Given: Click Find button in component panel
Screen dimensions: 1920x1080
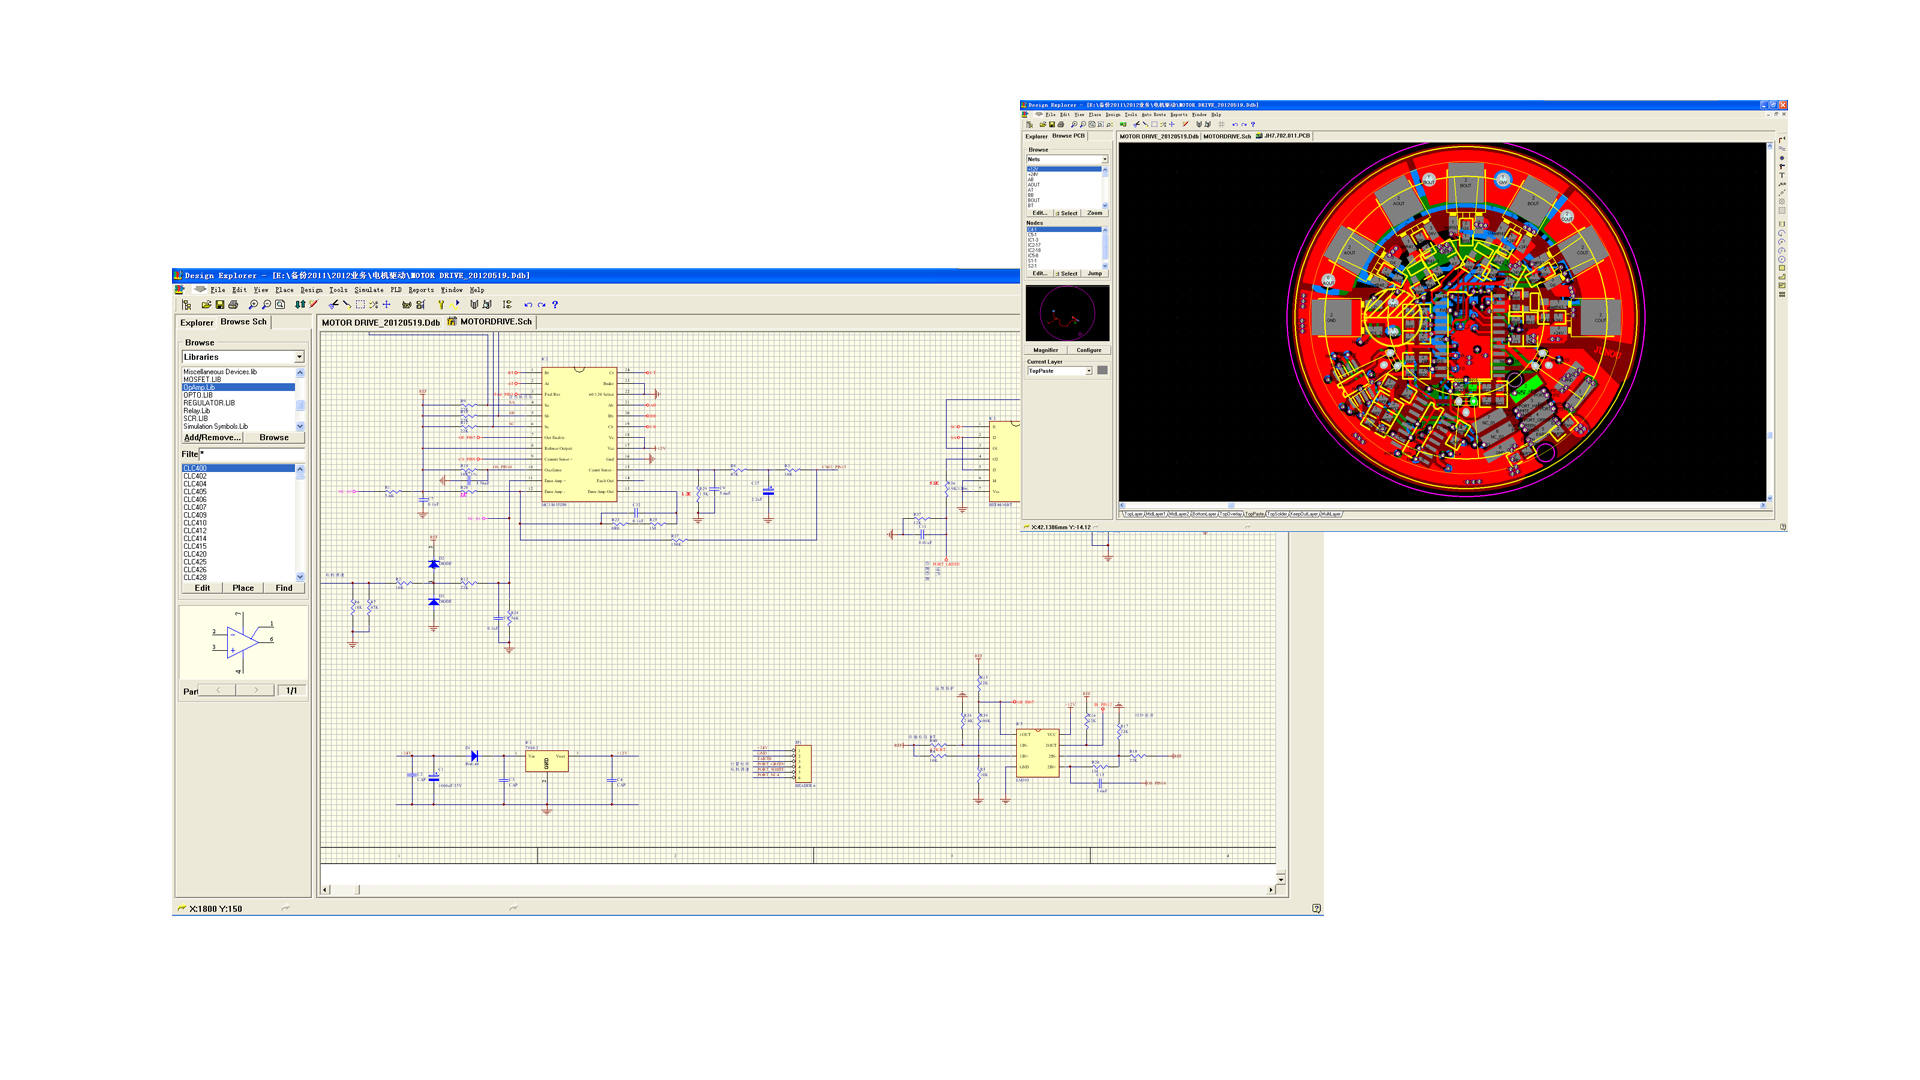Looking at the screenshot, I should point(284,588).
